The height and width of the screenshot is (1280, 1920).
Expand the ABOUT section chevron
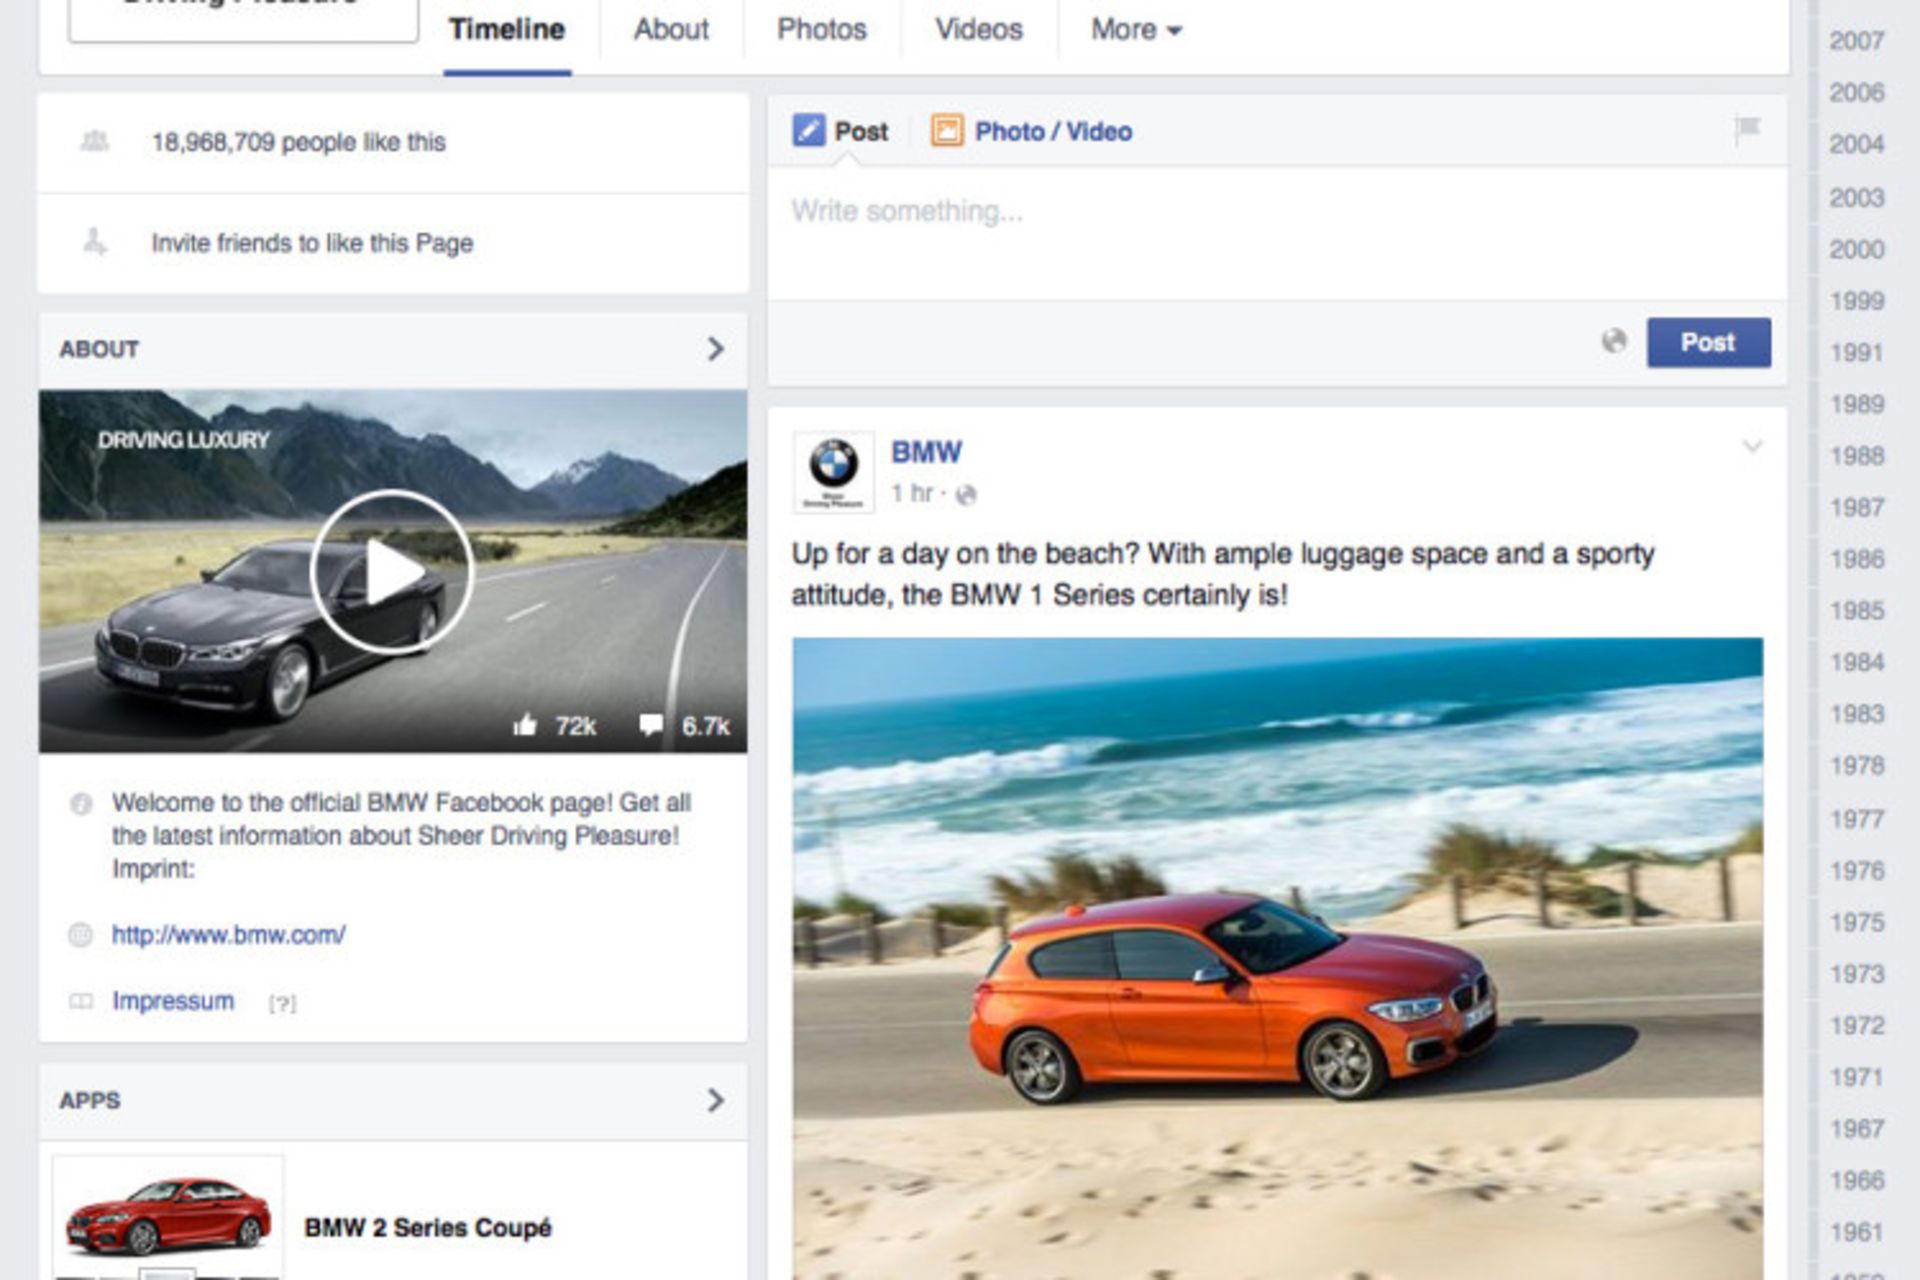715,349
